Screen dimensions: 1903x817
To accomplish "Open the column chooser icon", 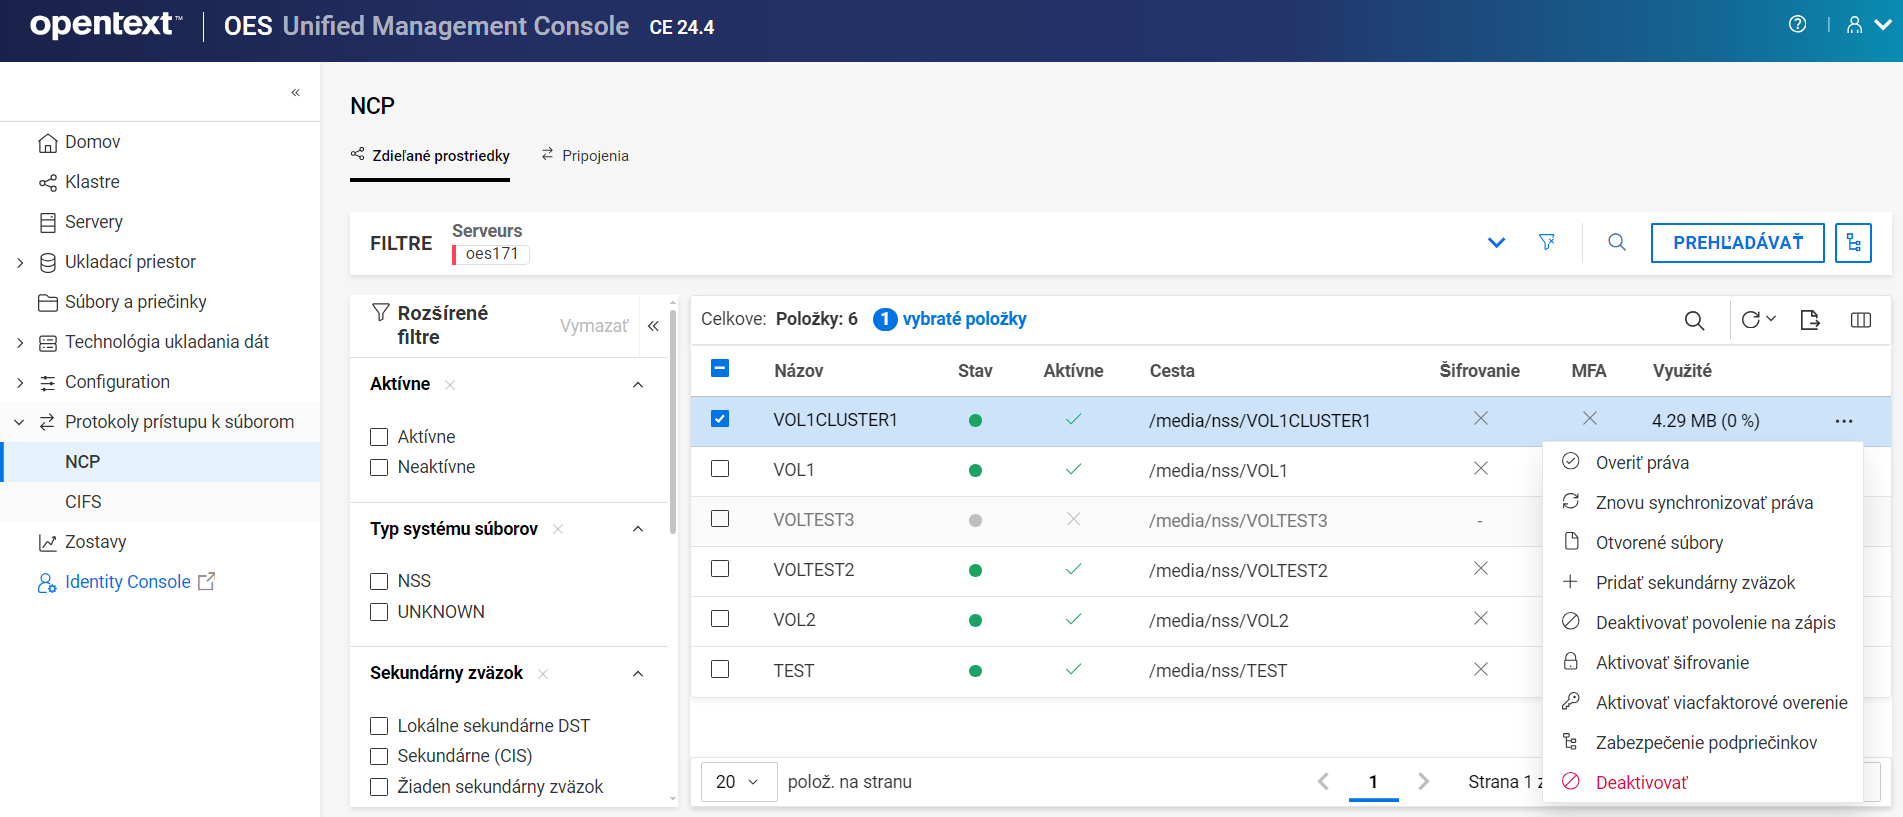I will pyautogui.click(x=1860, y=320).
